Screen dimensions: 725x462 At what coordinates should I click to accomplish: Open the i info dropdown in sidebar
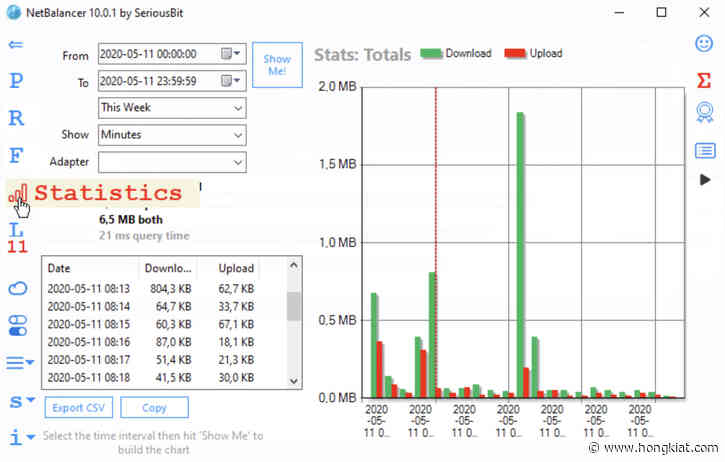(22, 437)
